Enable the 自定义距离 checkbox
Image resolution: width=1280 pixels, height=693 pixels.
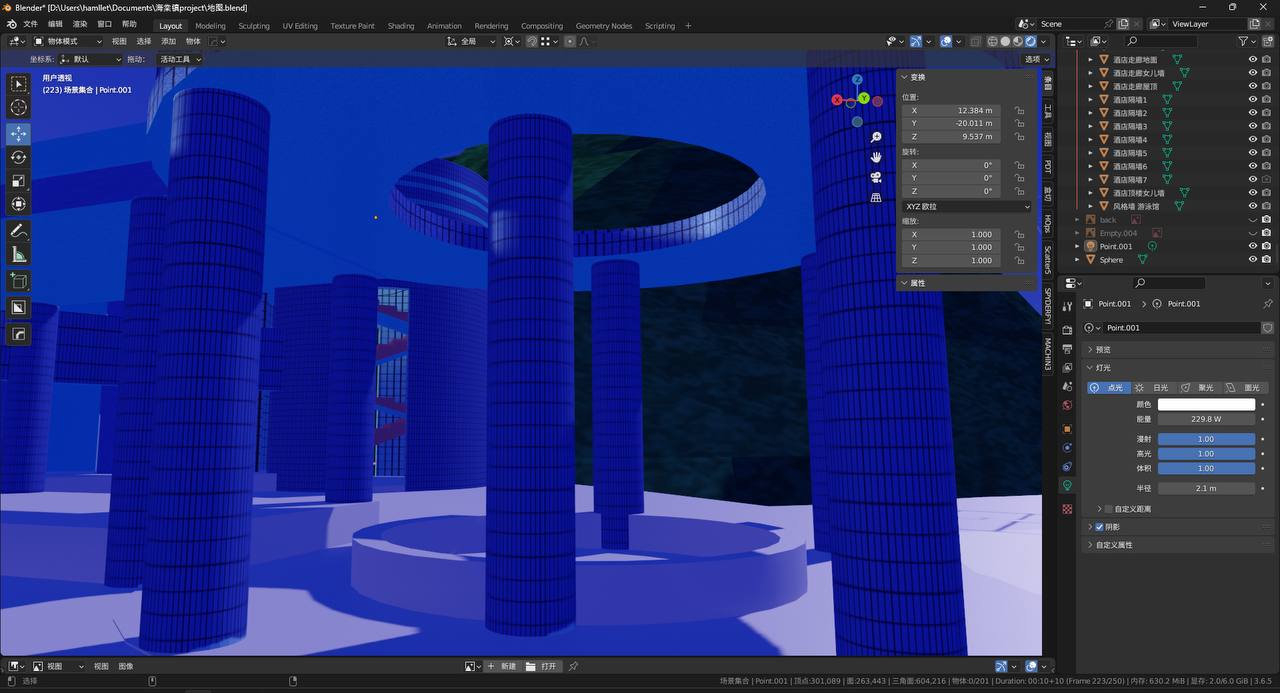click(x=1108, y=509)
